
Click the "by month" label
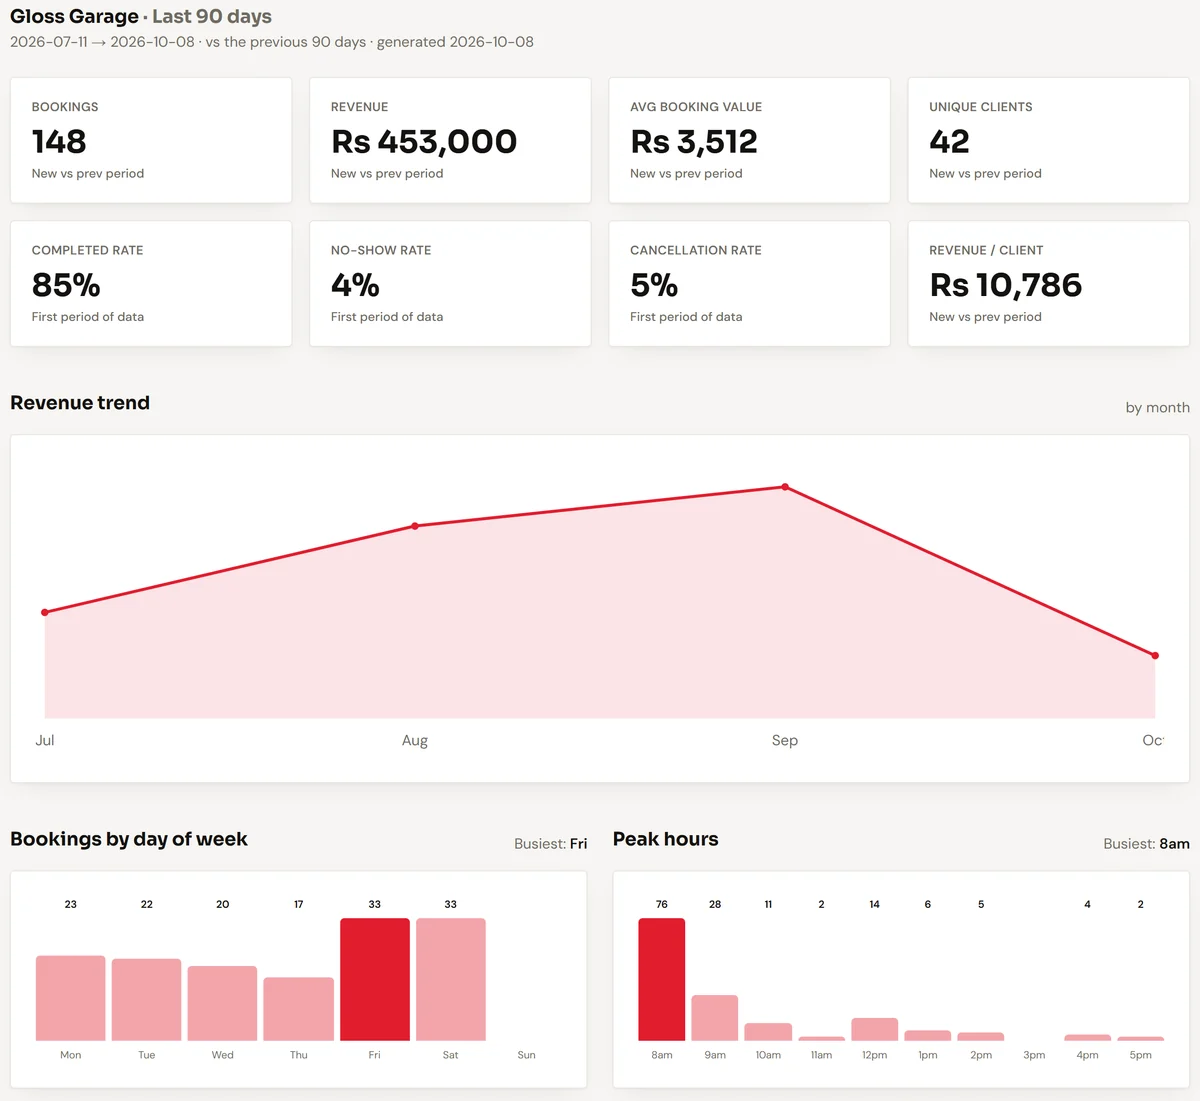1157,408
